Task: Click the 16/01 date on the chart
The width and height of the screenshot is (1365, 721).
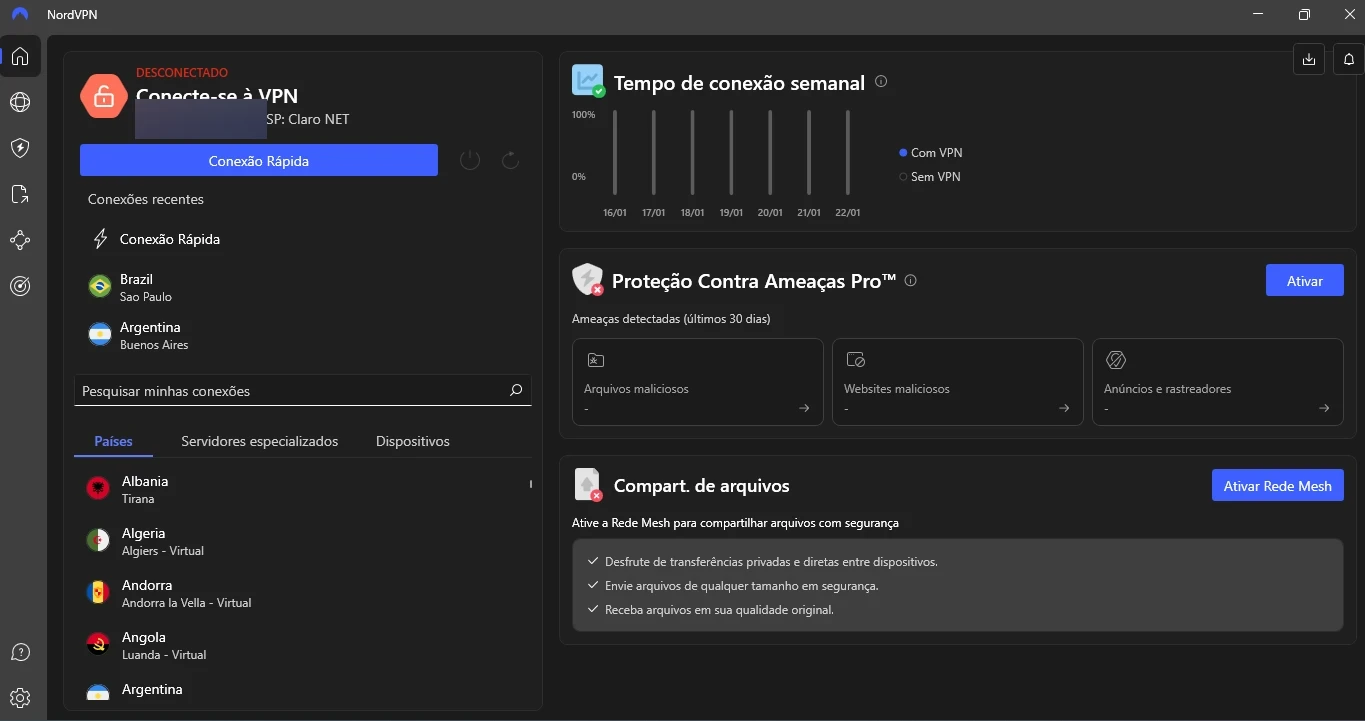Action: tap(614, 213)
